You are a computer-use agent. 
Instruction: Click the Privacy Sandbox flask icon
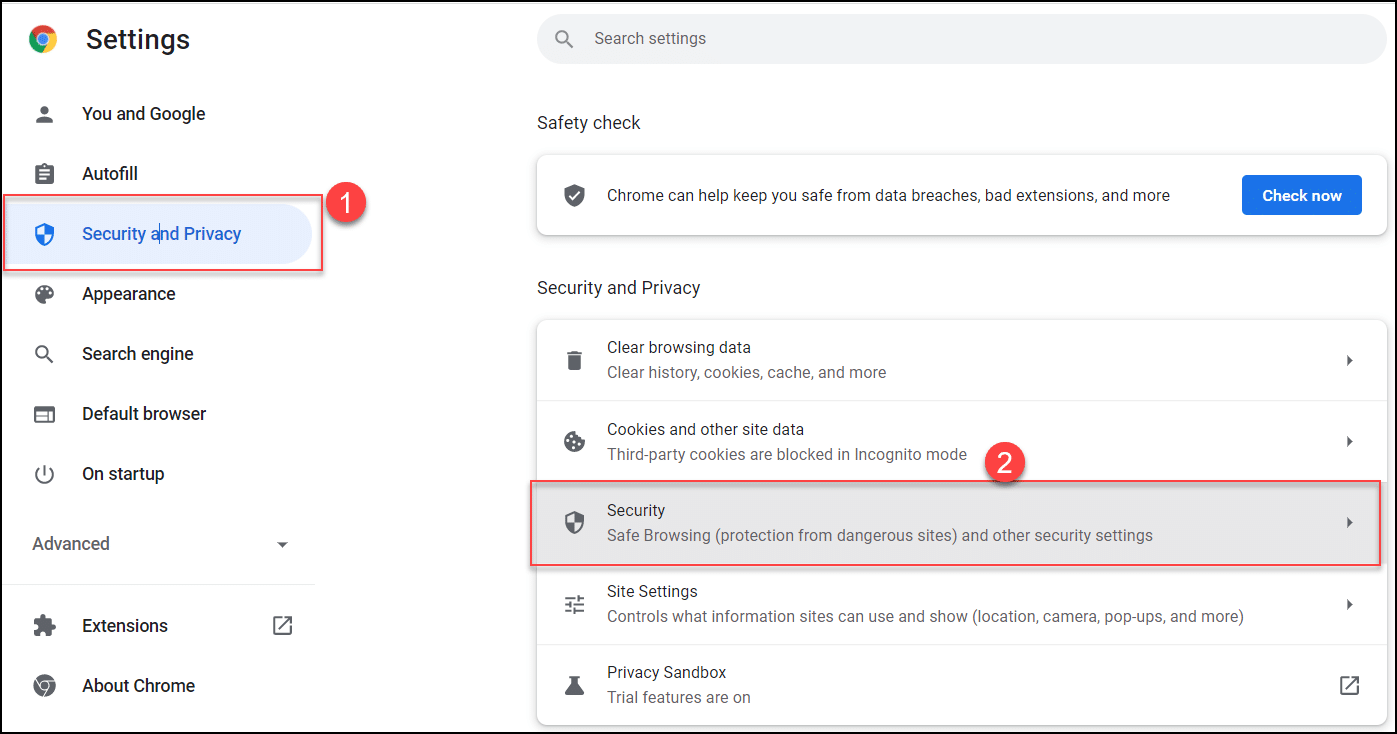tap(574, 685)
